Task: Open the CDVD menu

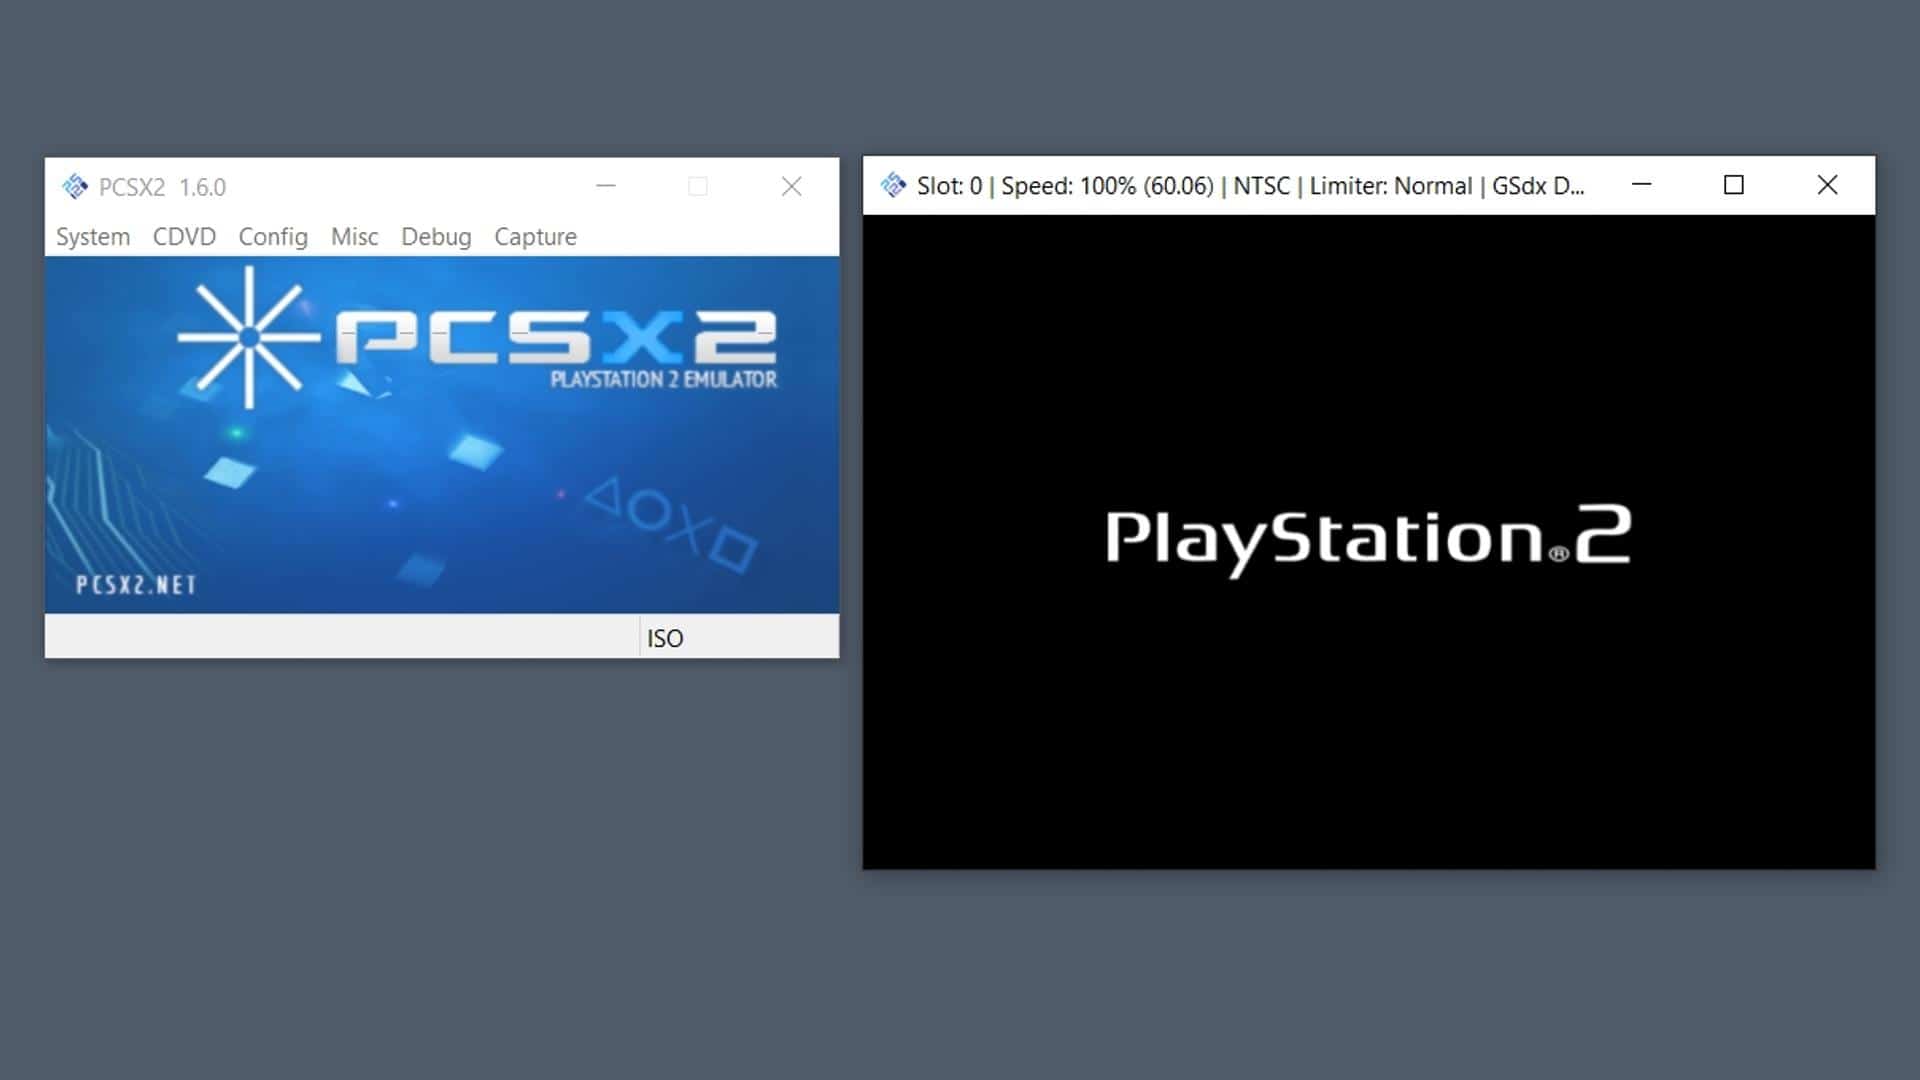Action: click(184, 237)
